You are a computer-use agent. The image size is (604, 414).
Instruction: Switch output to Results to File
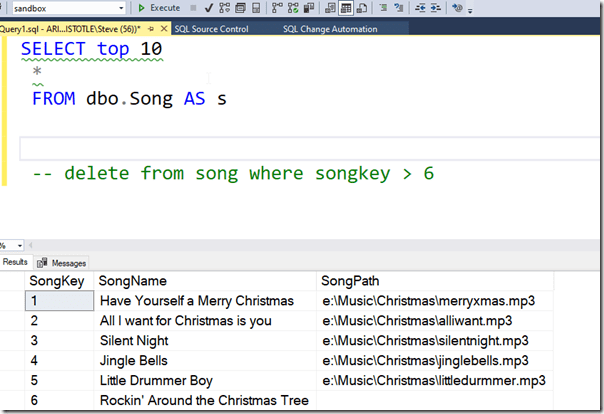[362, 8]
